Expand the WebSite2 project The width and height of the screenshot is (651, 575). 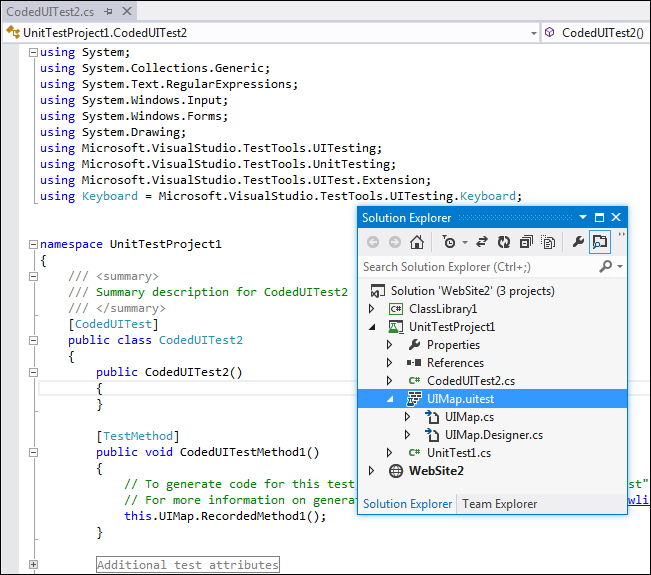(x=372, y=470)
